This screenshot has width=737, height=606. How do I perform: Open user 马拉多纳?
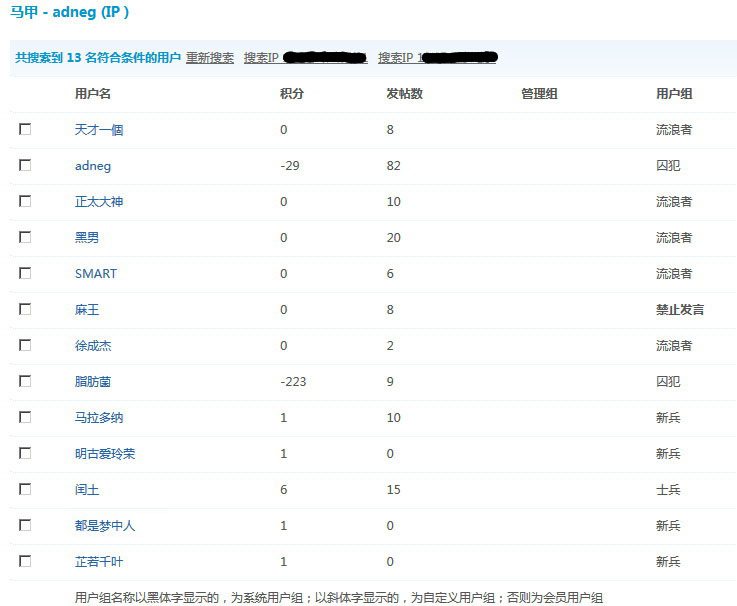tap(99, 418)
